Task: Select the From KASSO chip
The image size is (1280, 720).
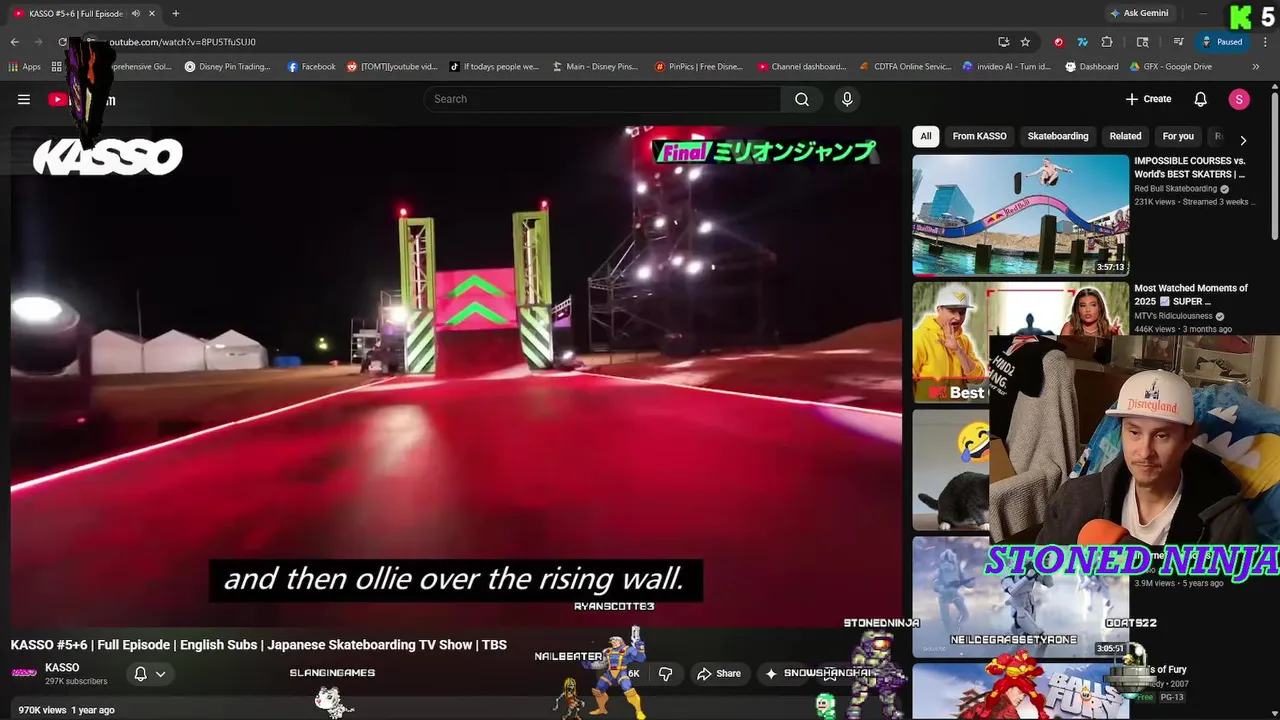Action: coord(979,136)
